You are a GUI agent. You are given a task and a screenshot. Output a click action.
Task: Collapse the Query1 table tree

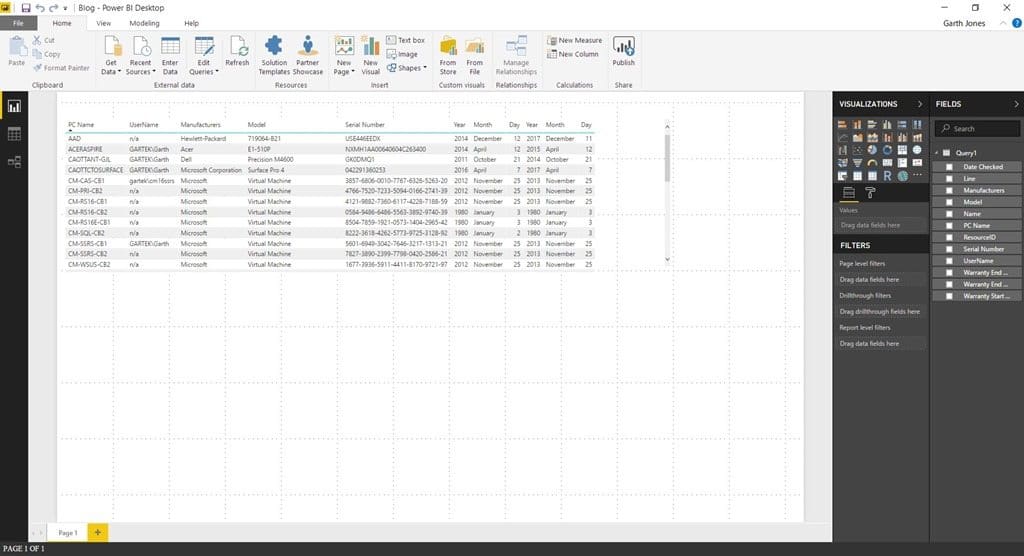[x=937, y=153]
